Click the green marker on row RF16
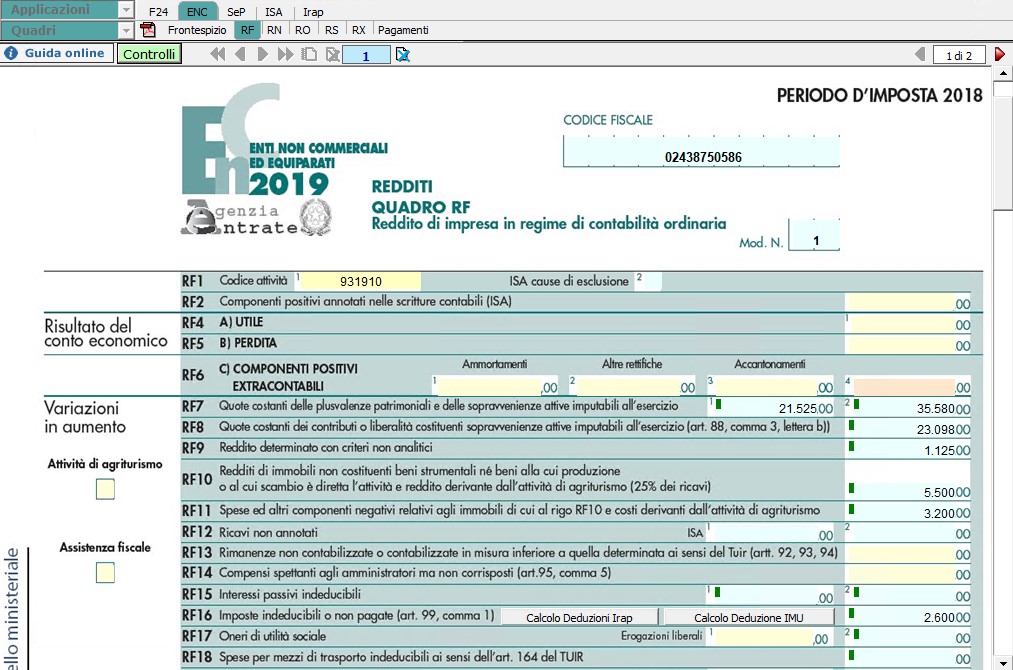This screenshot has height=670, width=1013. 851,612
